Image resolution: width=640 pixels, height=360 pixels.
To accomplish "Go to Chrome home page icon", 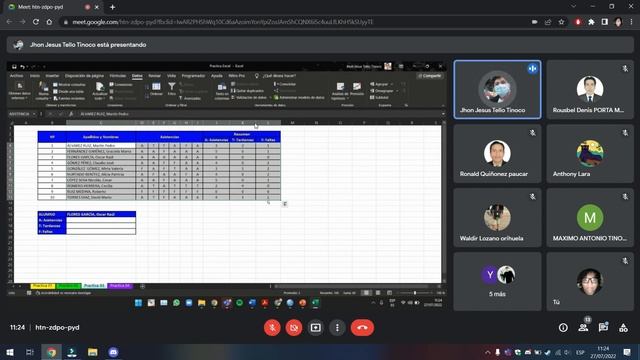I will pos(49,22).
